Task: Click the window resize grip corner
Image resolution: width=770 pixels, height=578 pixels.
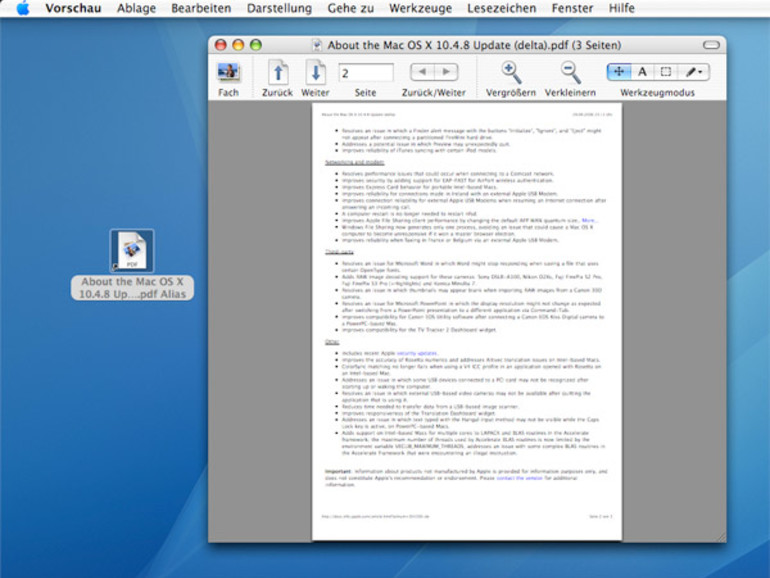Action: pyautogui.click(x=720, y=537)
